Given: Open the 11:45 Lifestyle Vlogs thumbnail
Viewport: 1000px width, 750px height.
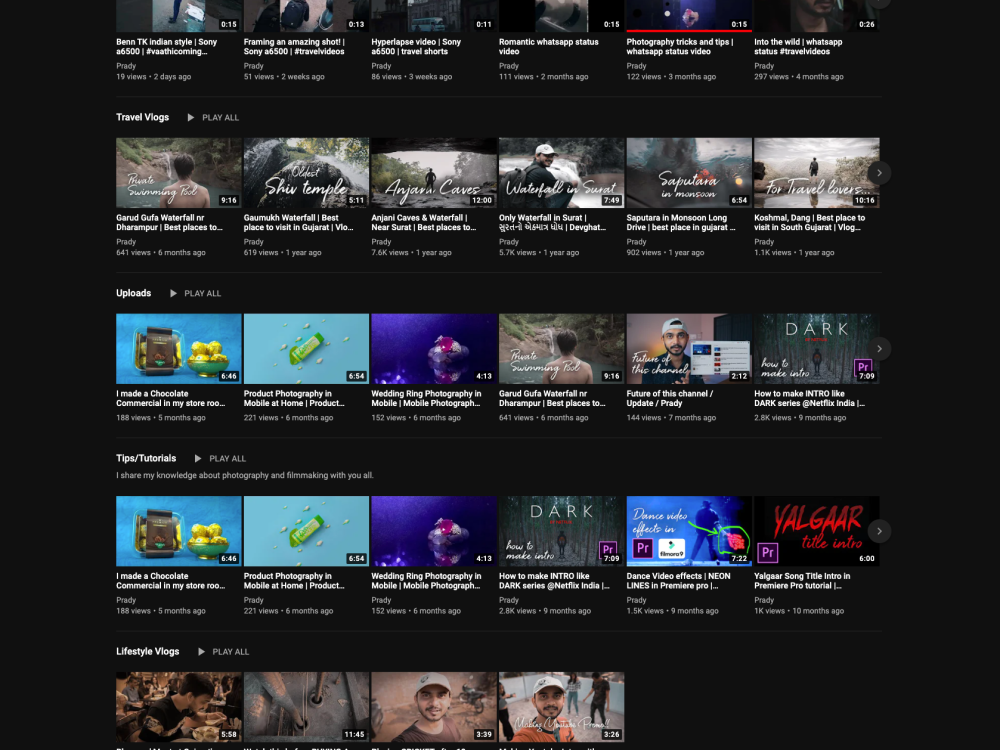Looking at the screenshot, I should [306, 707].
